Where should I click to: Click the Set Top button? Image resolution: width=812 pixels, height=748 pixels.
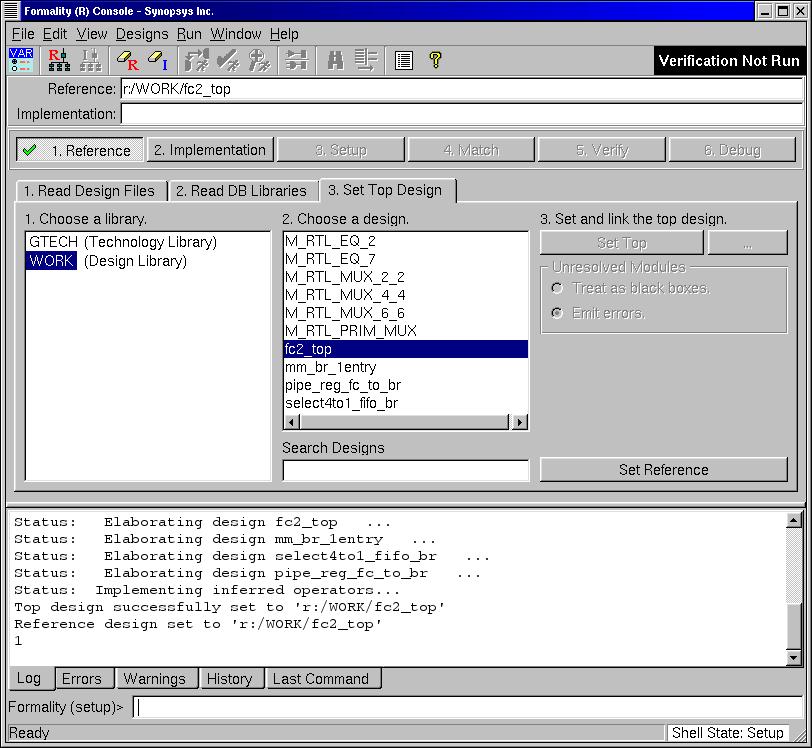point(621,242)
